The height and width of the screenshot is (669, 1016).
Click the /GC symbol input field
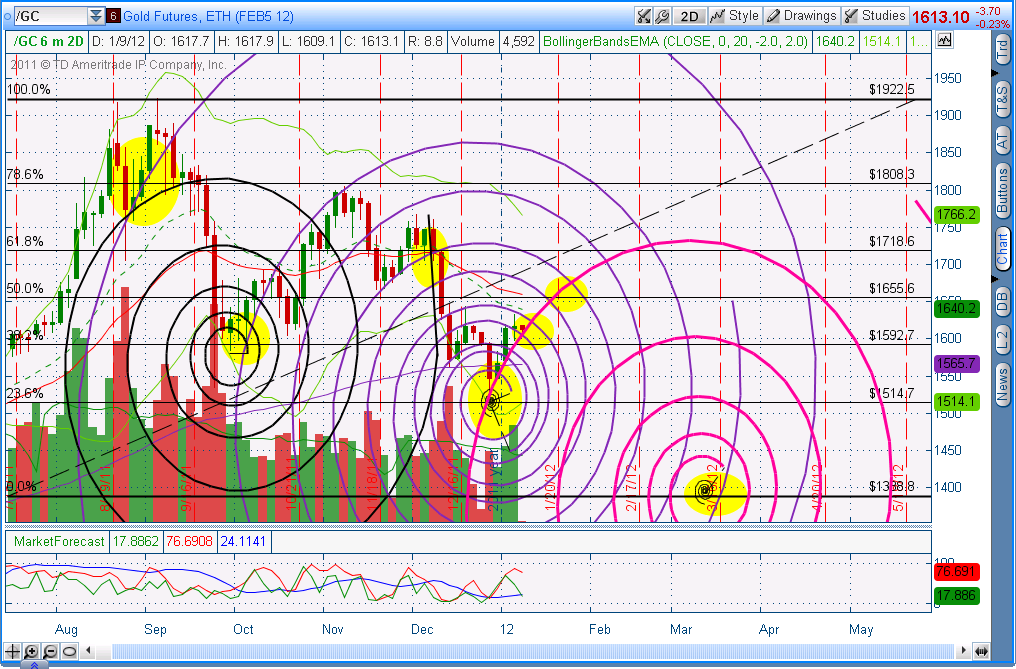[x=49, y=16]
